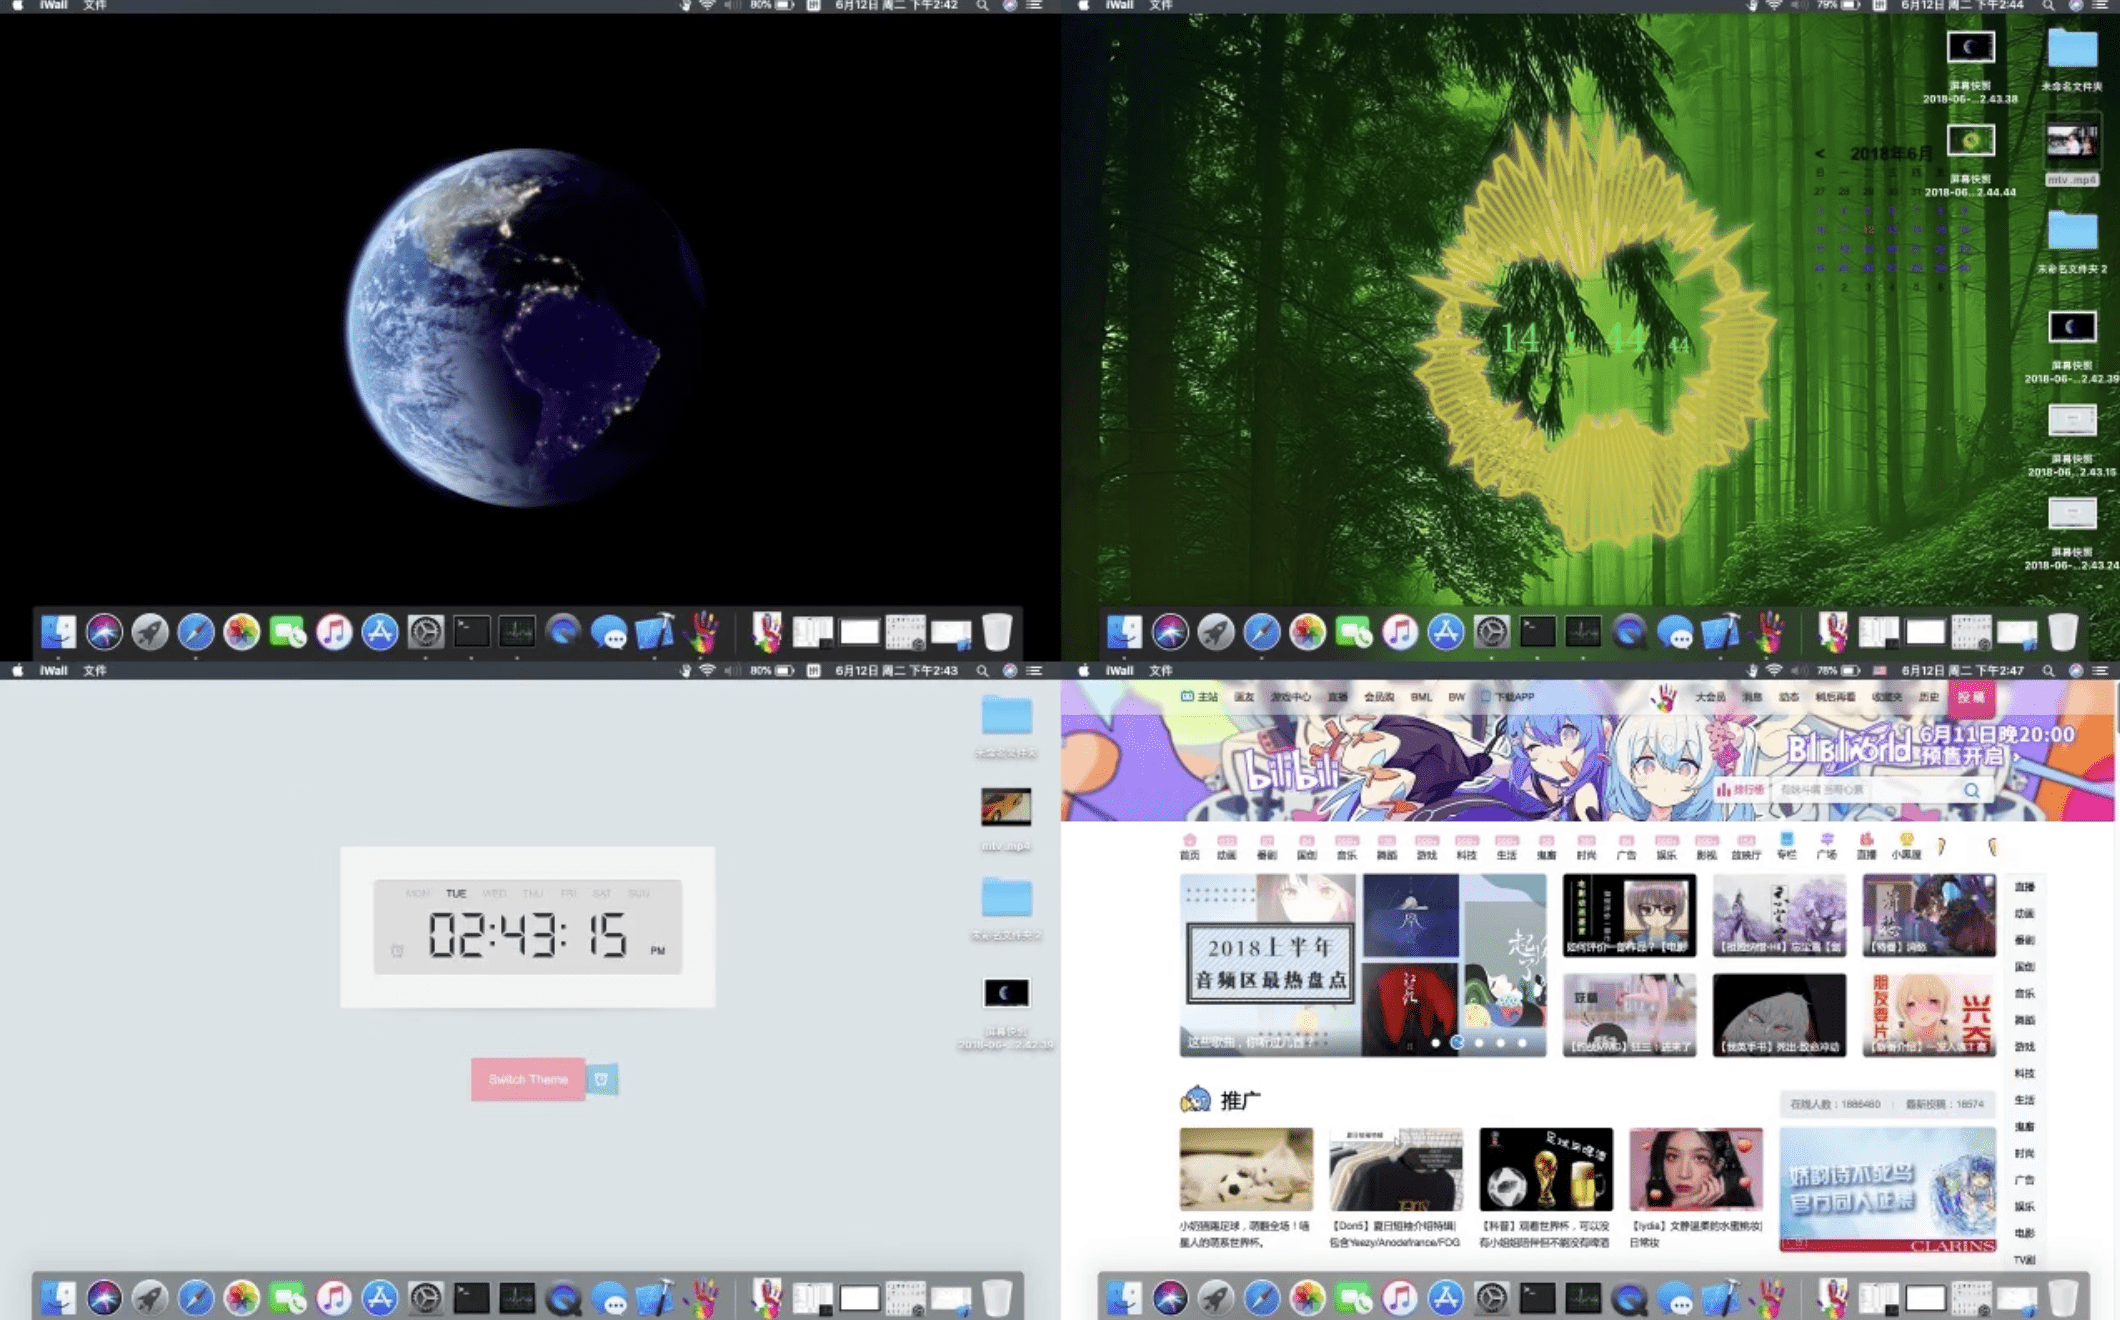Open the 2018上半年音频区最热盘点 banner thumbnail
Image resolution: width=2120 pixels, height=1320 pixels.
pyautogui.click(x=1268, y=964)
